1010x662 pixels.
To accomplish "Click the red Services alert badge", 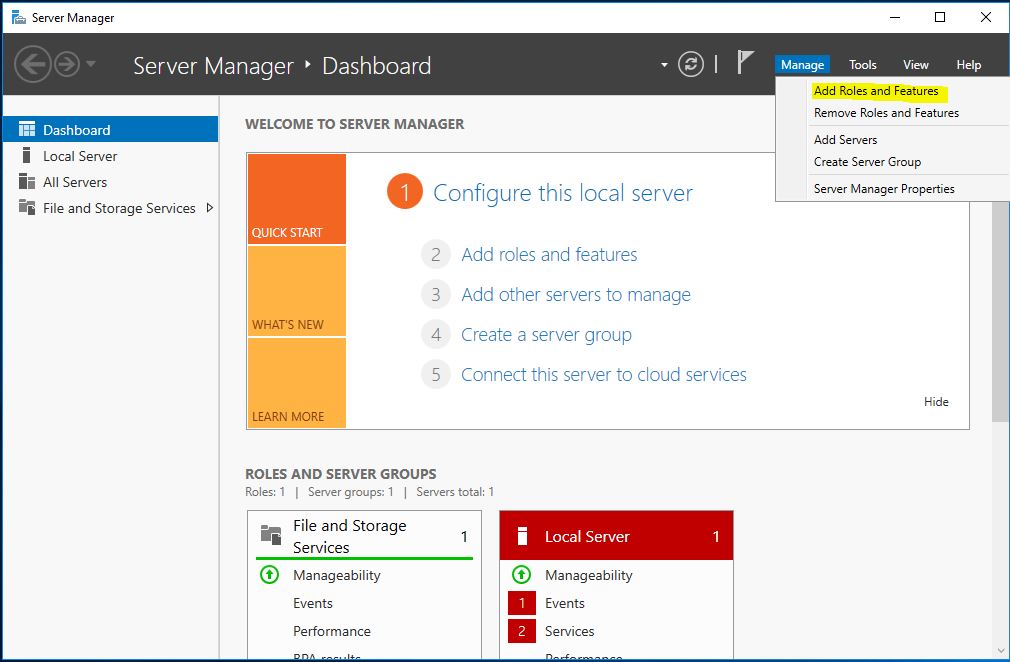I will pos(522,631).
